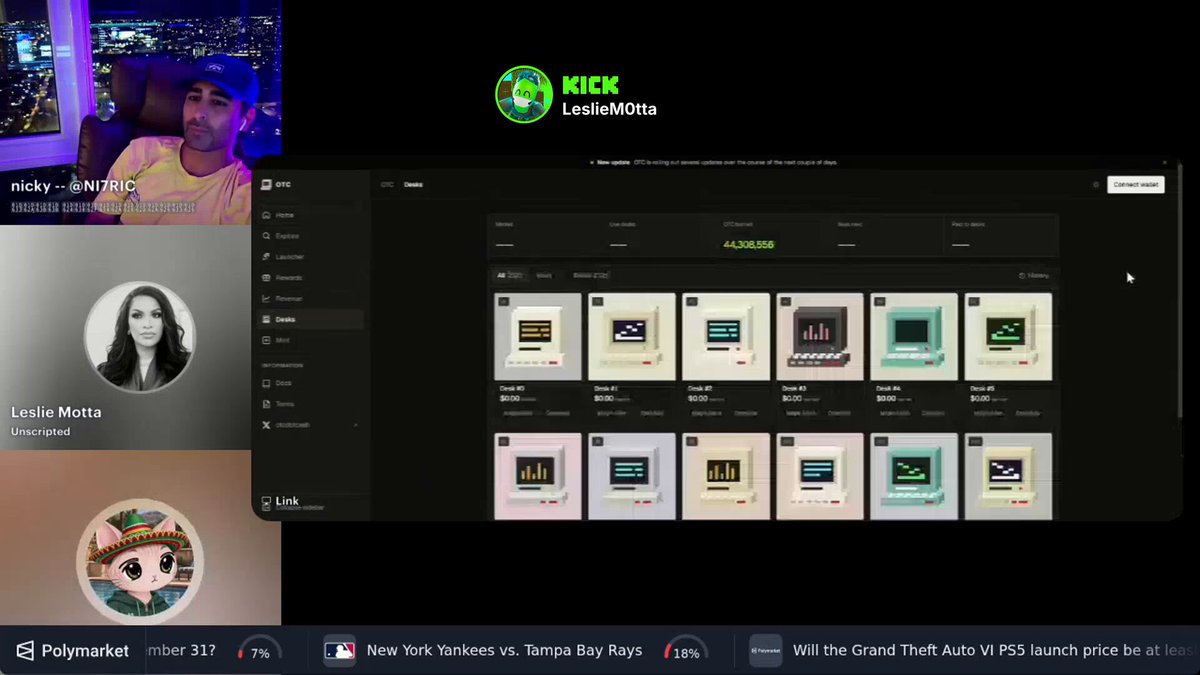Click the Desks breadcrumb
Screen dimensions: 1200x675
(x=413, y=185)
